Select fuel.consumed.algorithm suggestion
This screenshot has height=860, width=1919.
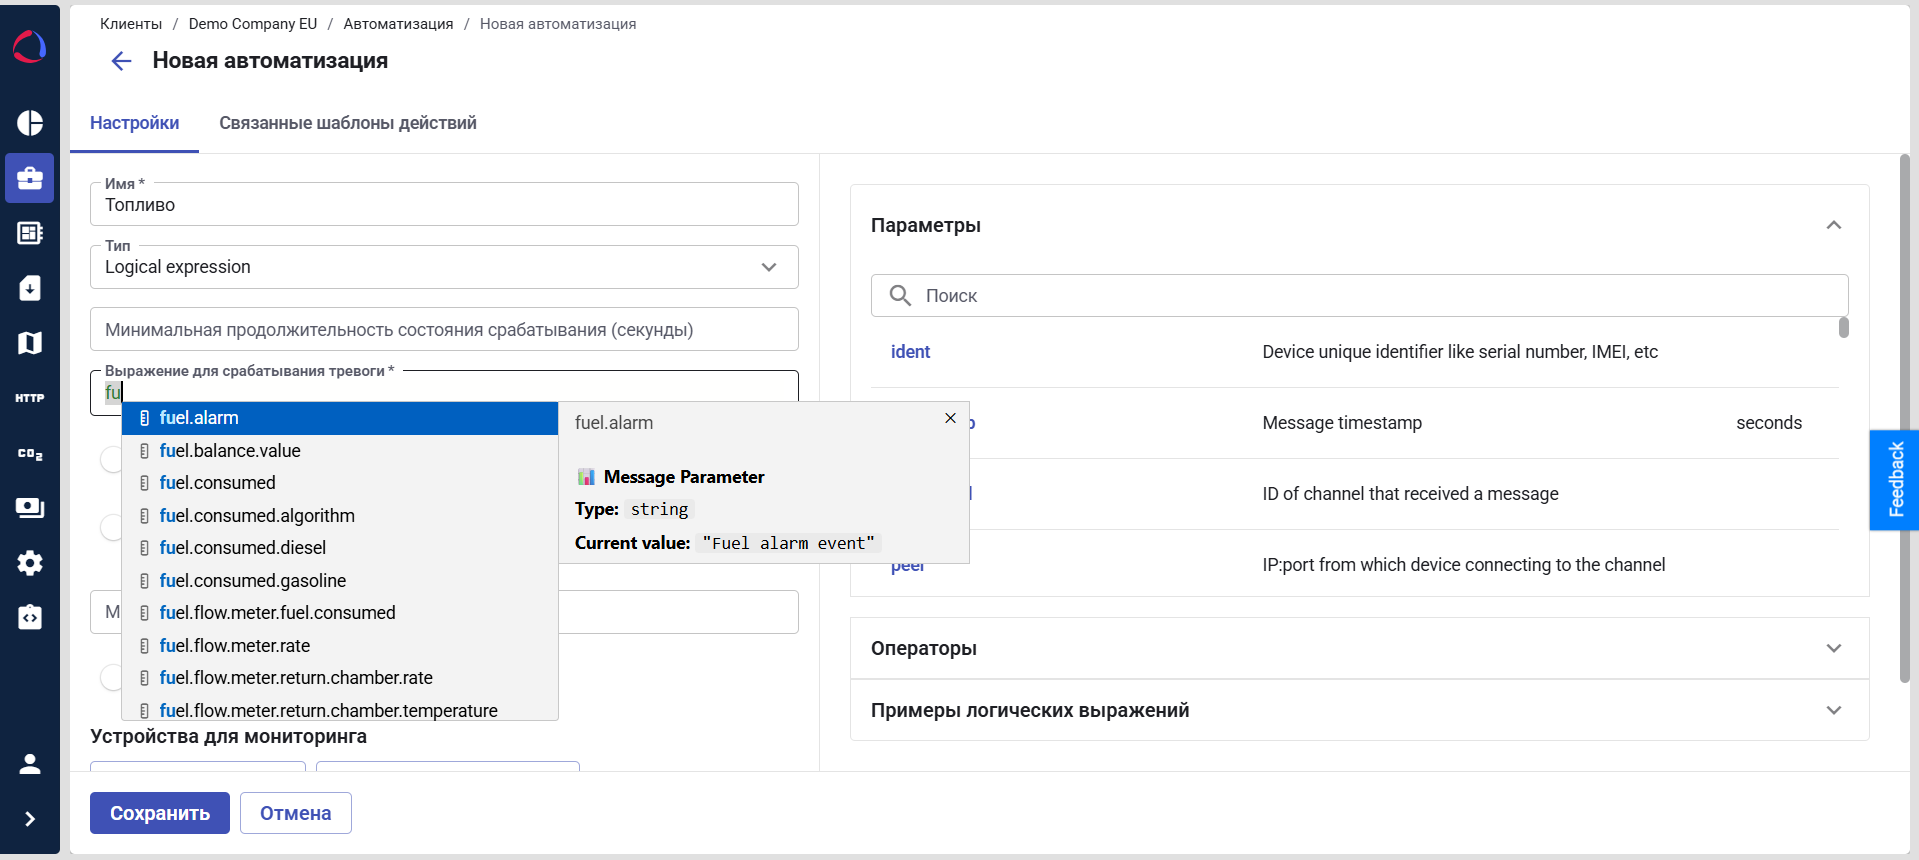340,516
